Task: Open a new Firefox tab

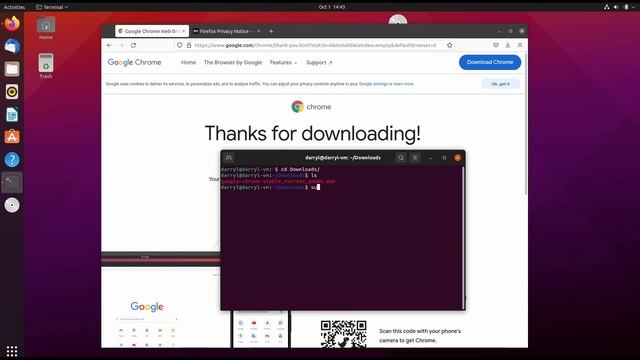Action: pyautogui.click(x=271, y=31)
